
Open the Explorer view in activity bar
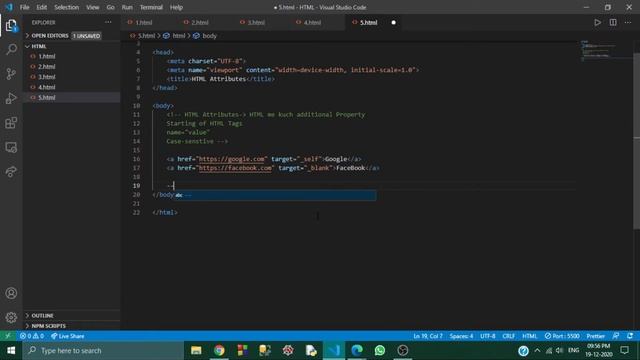pyautogui.click(x=11, y=25)
